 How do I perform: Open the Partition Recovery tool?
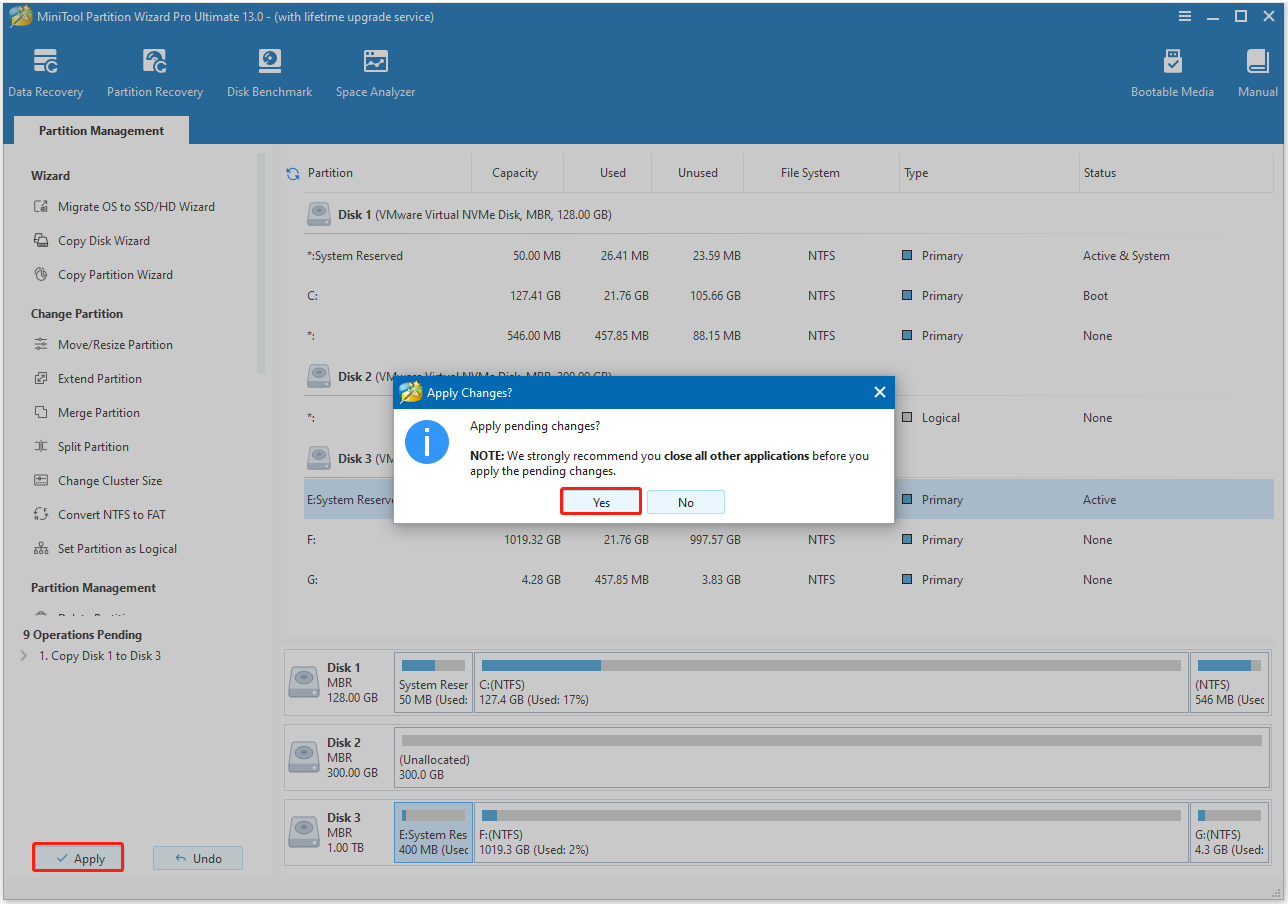coord(154,70)
